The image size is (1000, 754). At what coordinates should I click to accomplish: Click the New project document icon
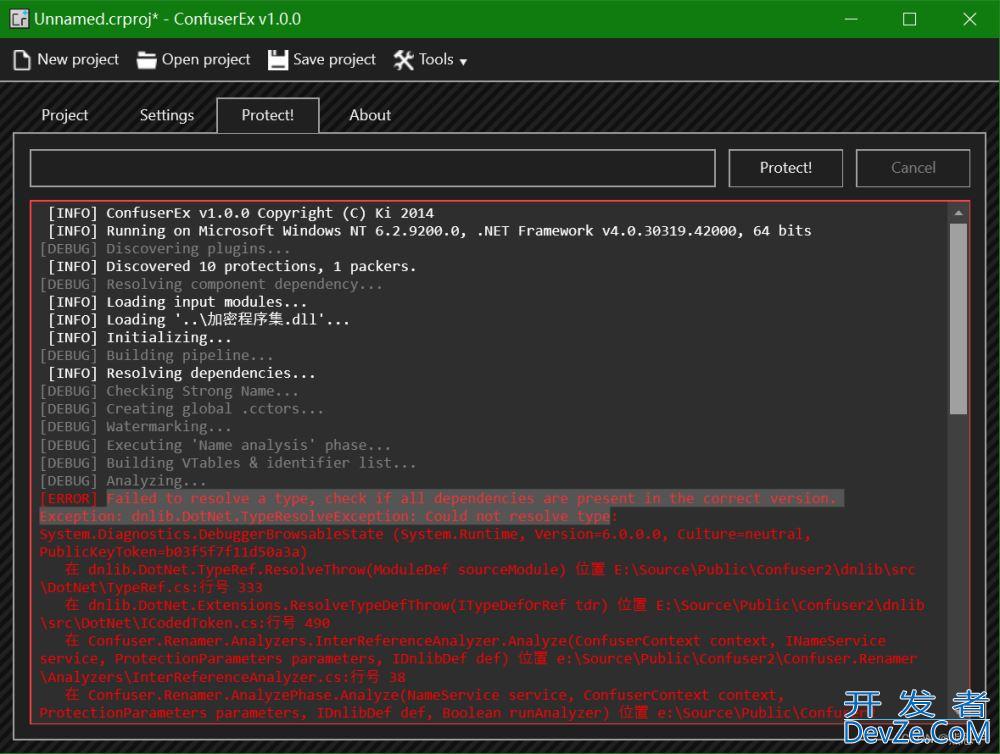pos(22,60)
